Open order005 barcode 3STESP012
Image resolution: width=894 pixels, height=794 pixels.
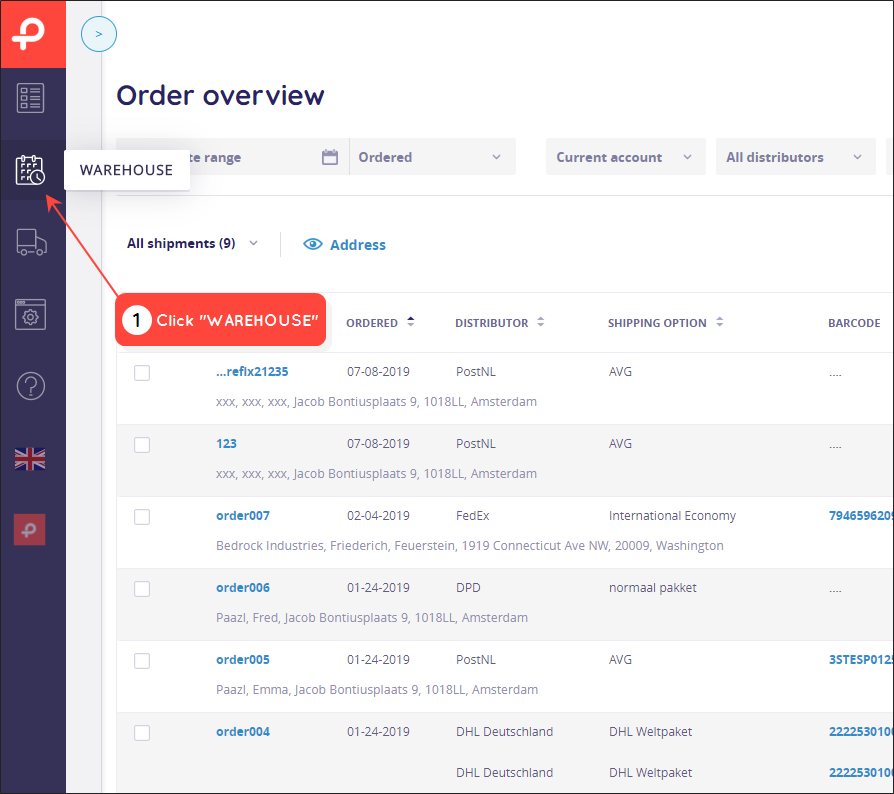(x=860, y=659)
